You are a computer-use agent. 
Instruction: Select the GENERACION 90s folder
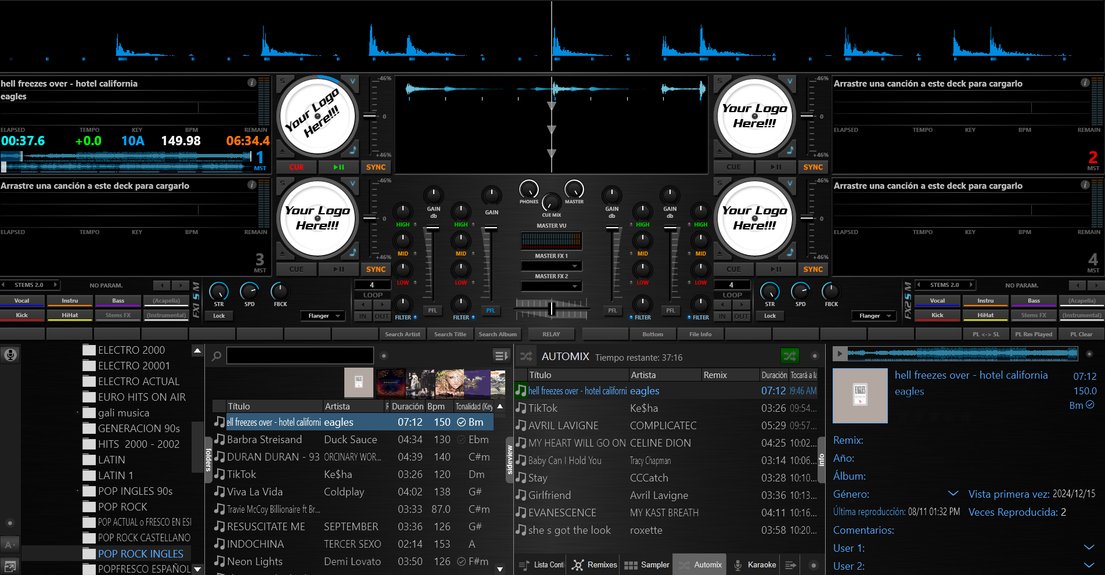pos(139,428)
